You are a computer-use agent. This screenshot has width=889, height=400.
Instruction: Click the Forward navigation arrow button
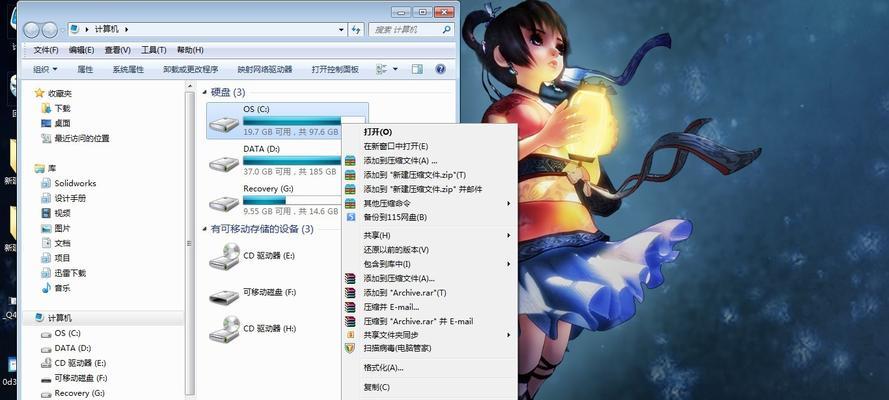click(x=49, y=29)
